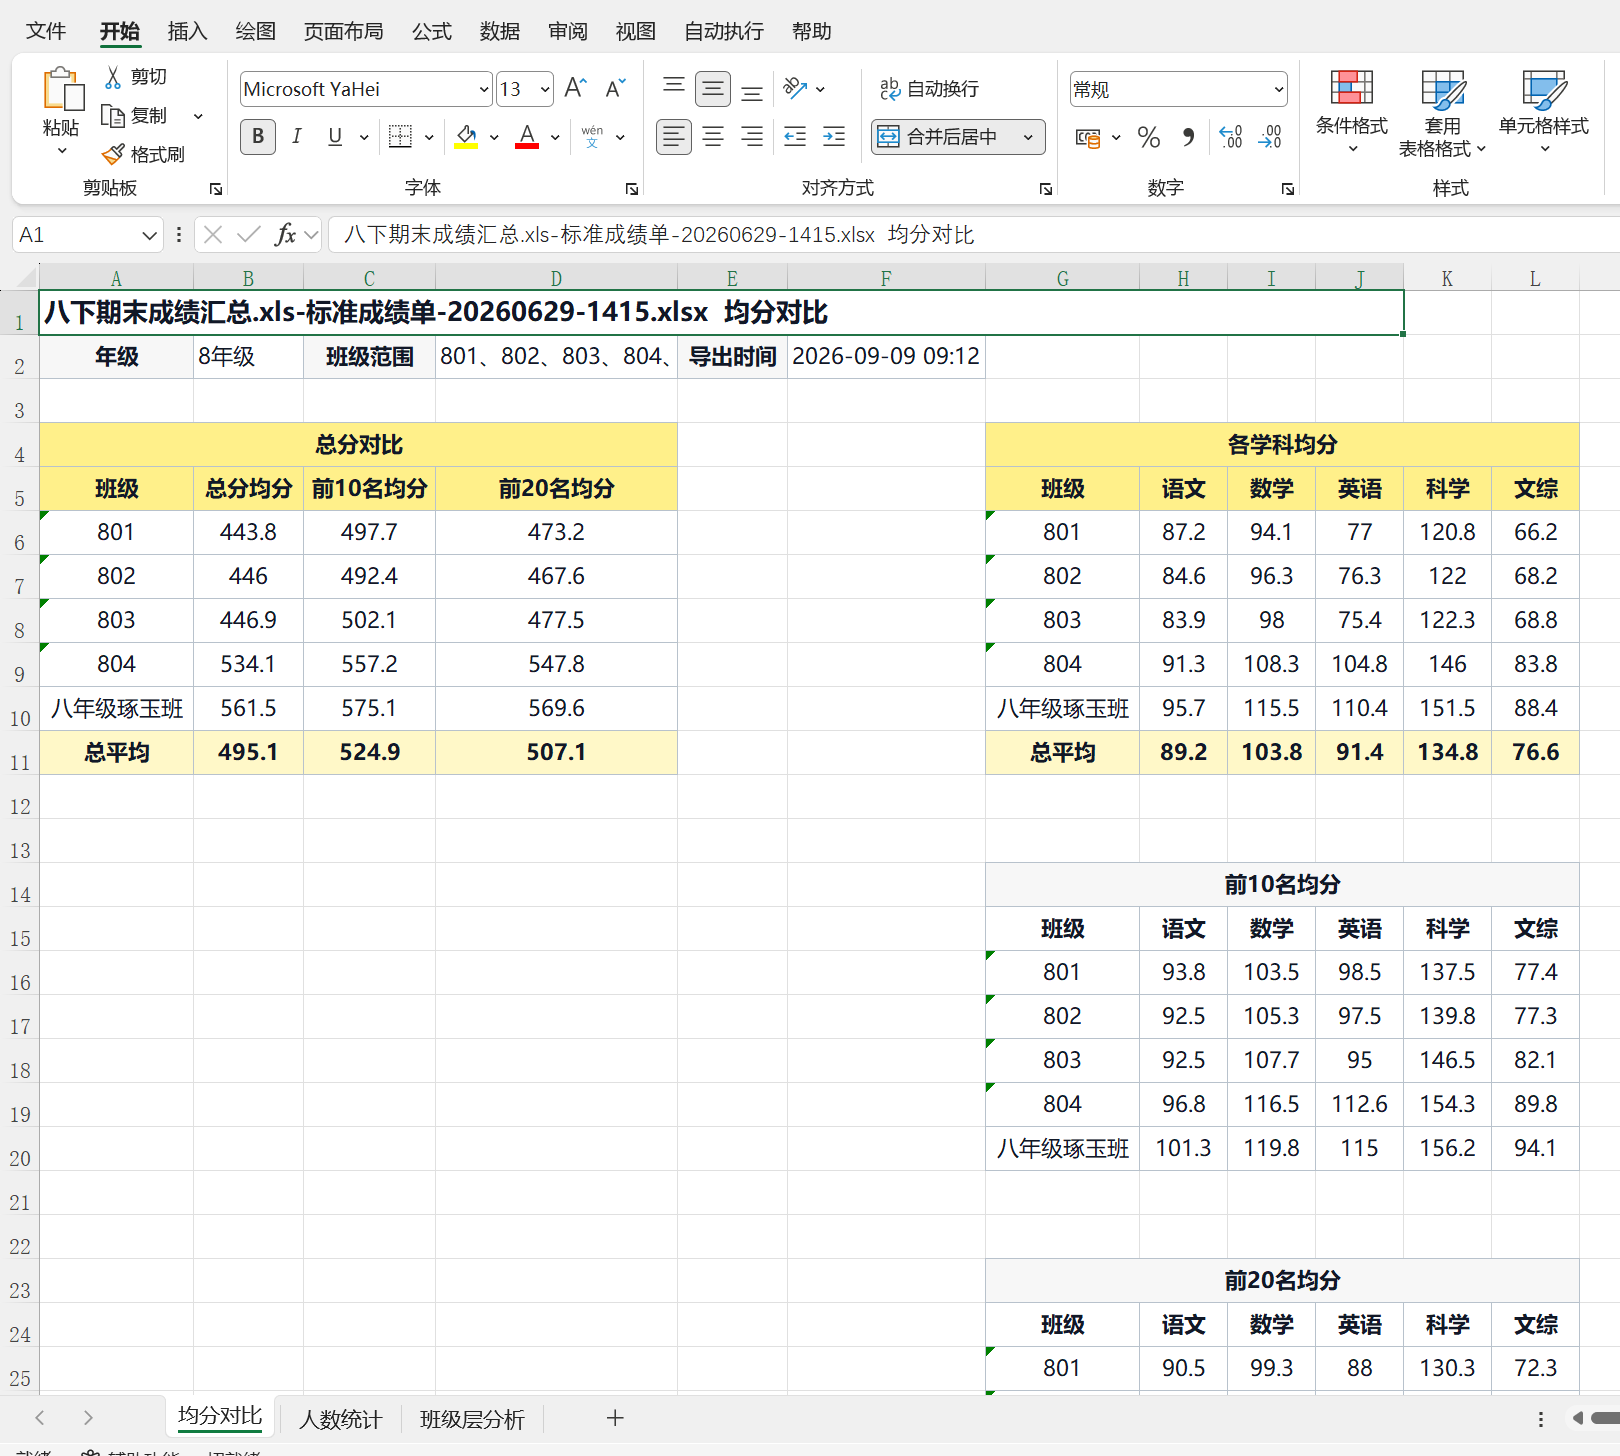This screenshot has width=1620, height=1456.
Task: Click the Cut scissors icon
Action: tap(113, 77)
